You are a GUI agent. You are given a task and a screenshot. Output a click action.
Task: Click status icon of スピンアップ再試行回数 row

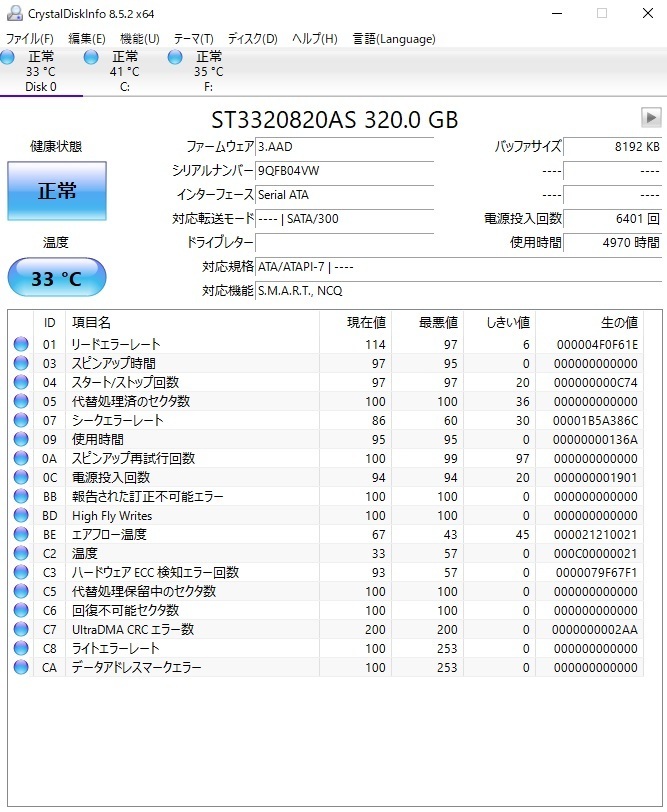pyautogui.click(x=21, y=458)
